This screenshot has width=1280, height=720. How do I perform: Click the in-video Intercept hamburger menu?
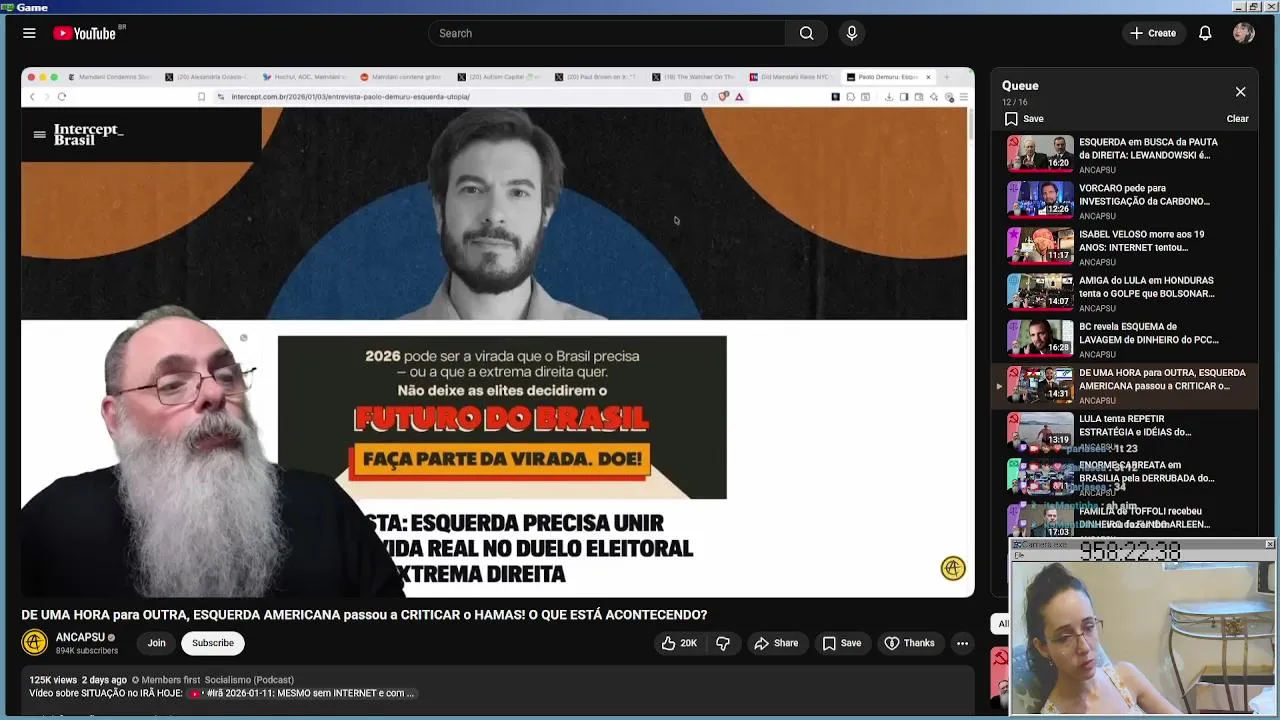pos(39,134)
